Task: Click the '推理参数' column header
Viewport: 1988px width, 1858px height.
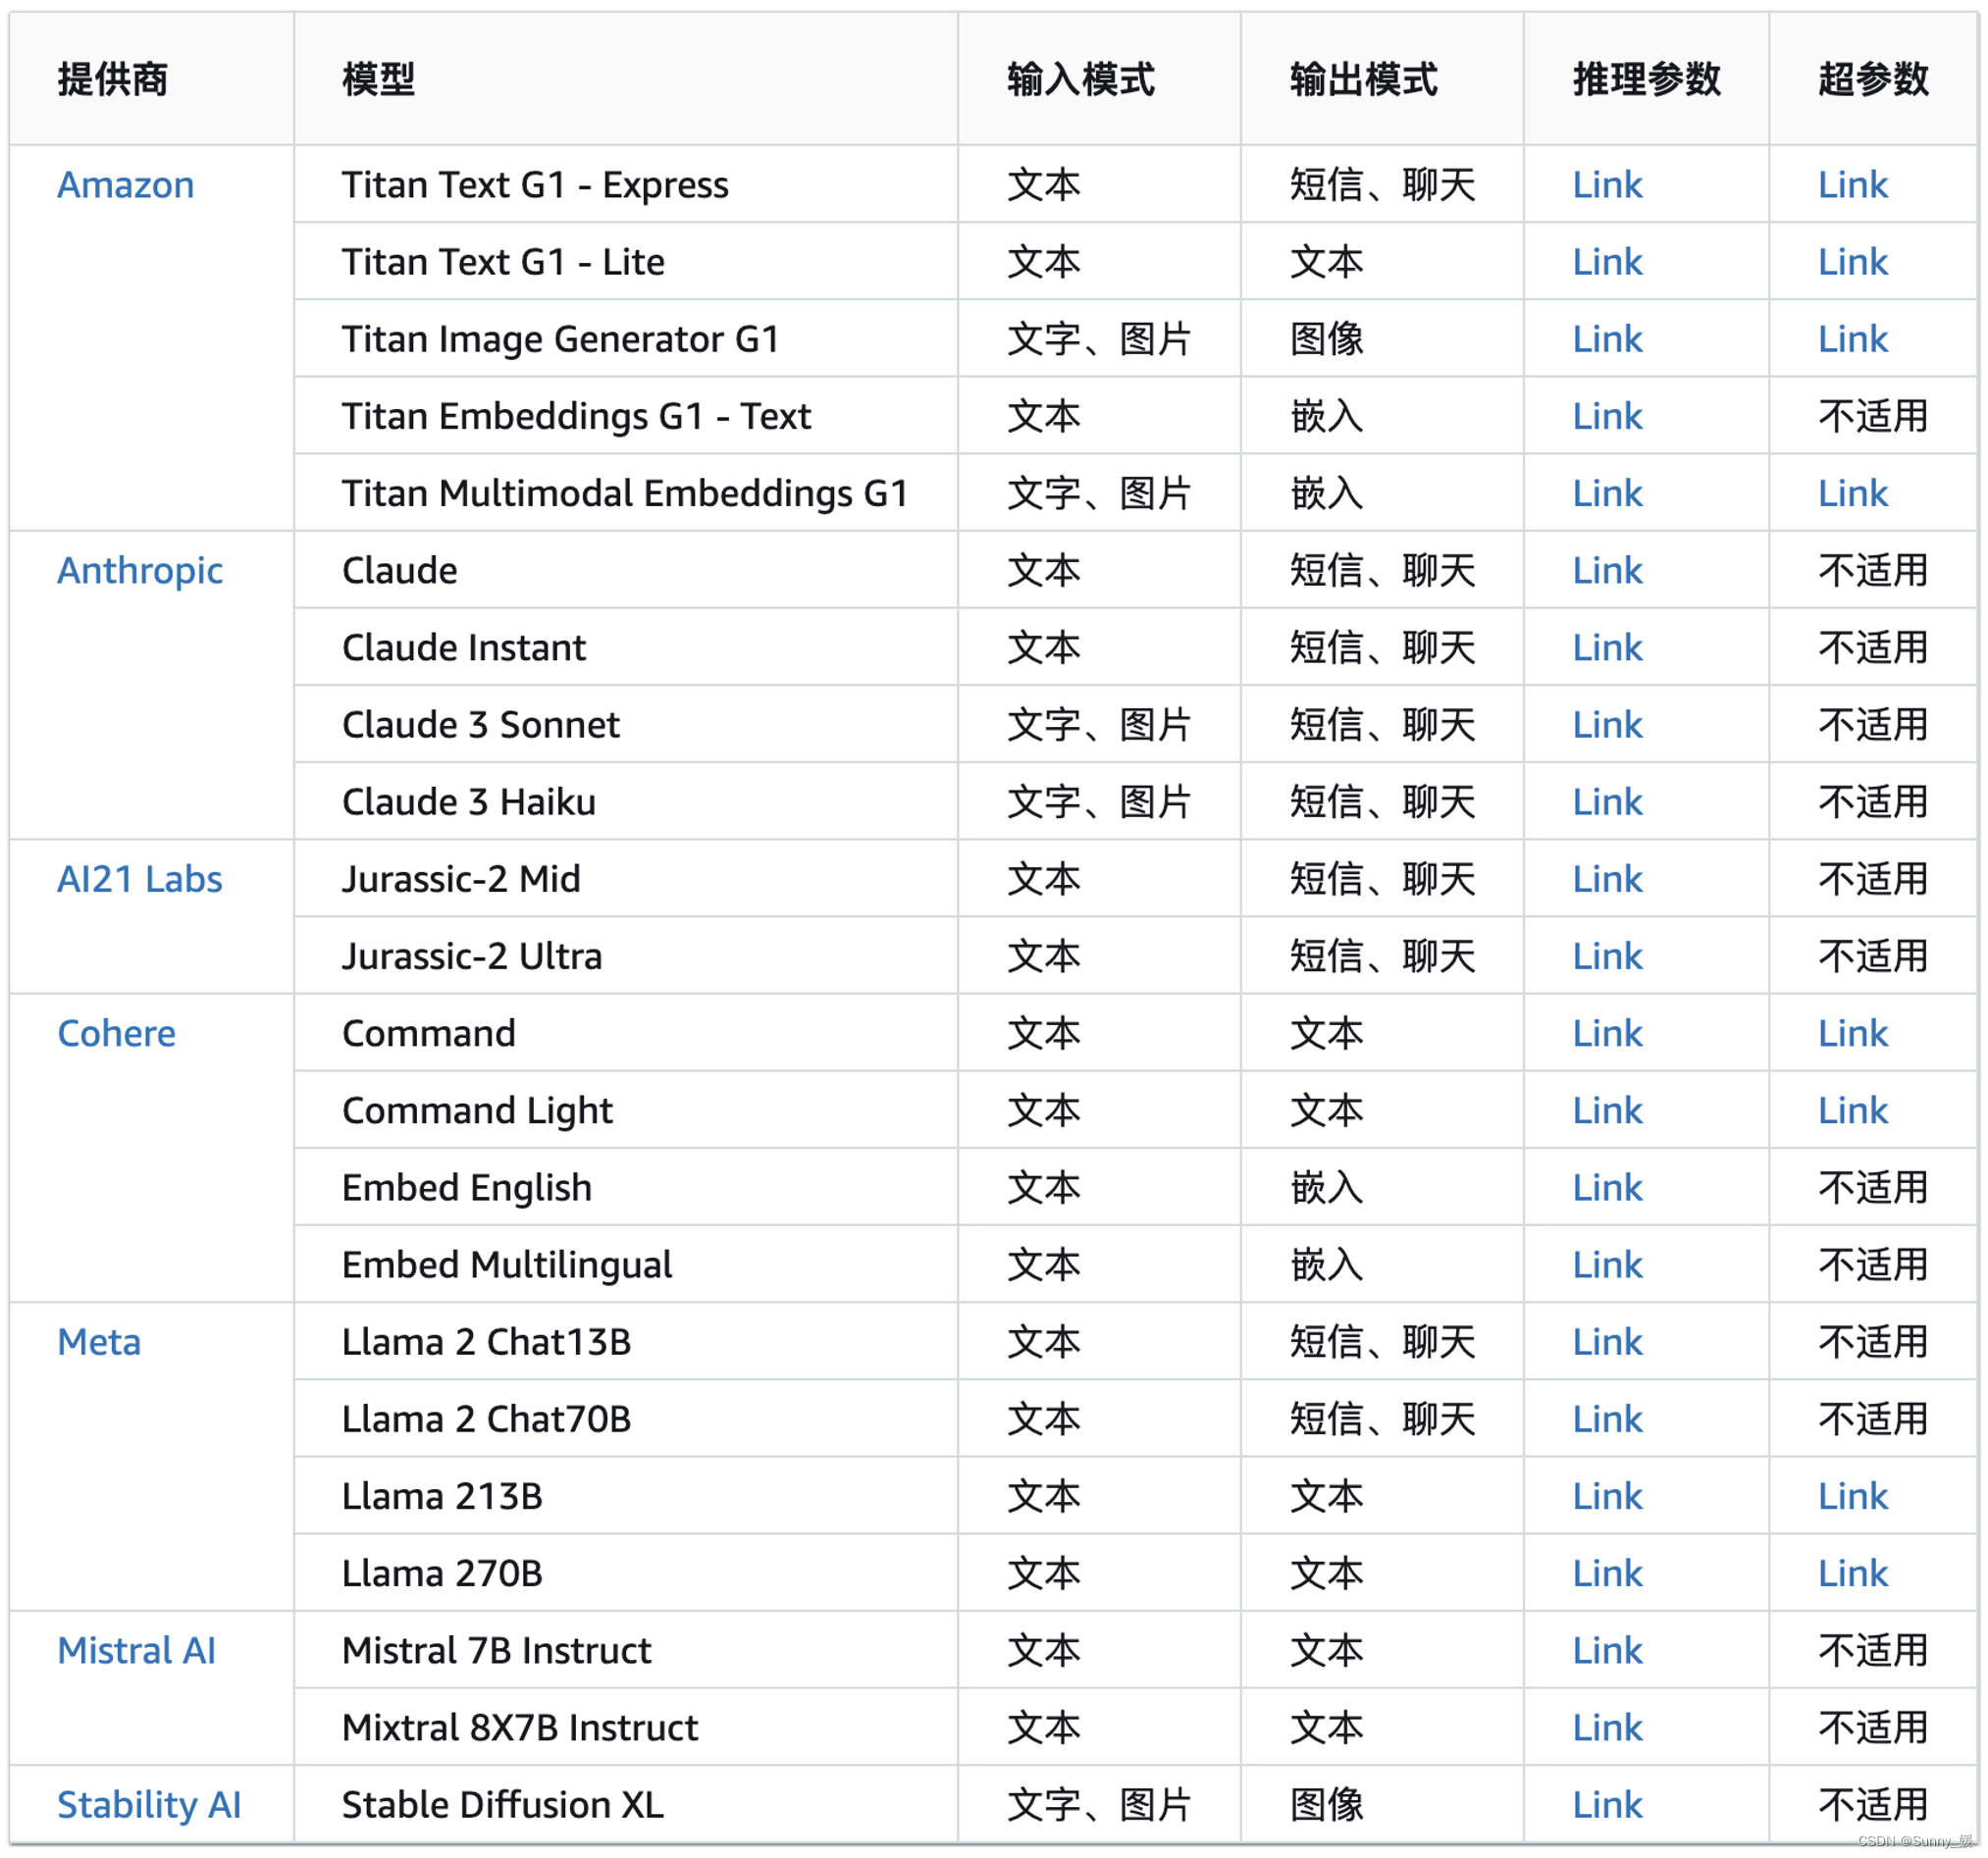Action: 1646,79
